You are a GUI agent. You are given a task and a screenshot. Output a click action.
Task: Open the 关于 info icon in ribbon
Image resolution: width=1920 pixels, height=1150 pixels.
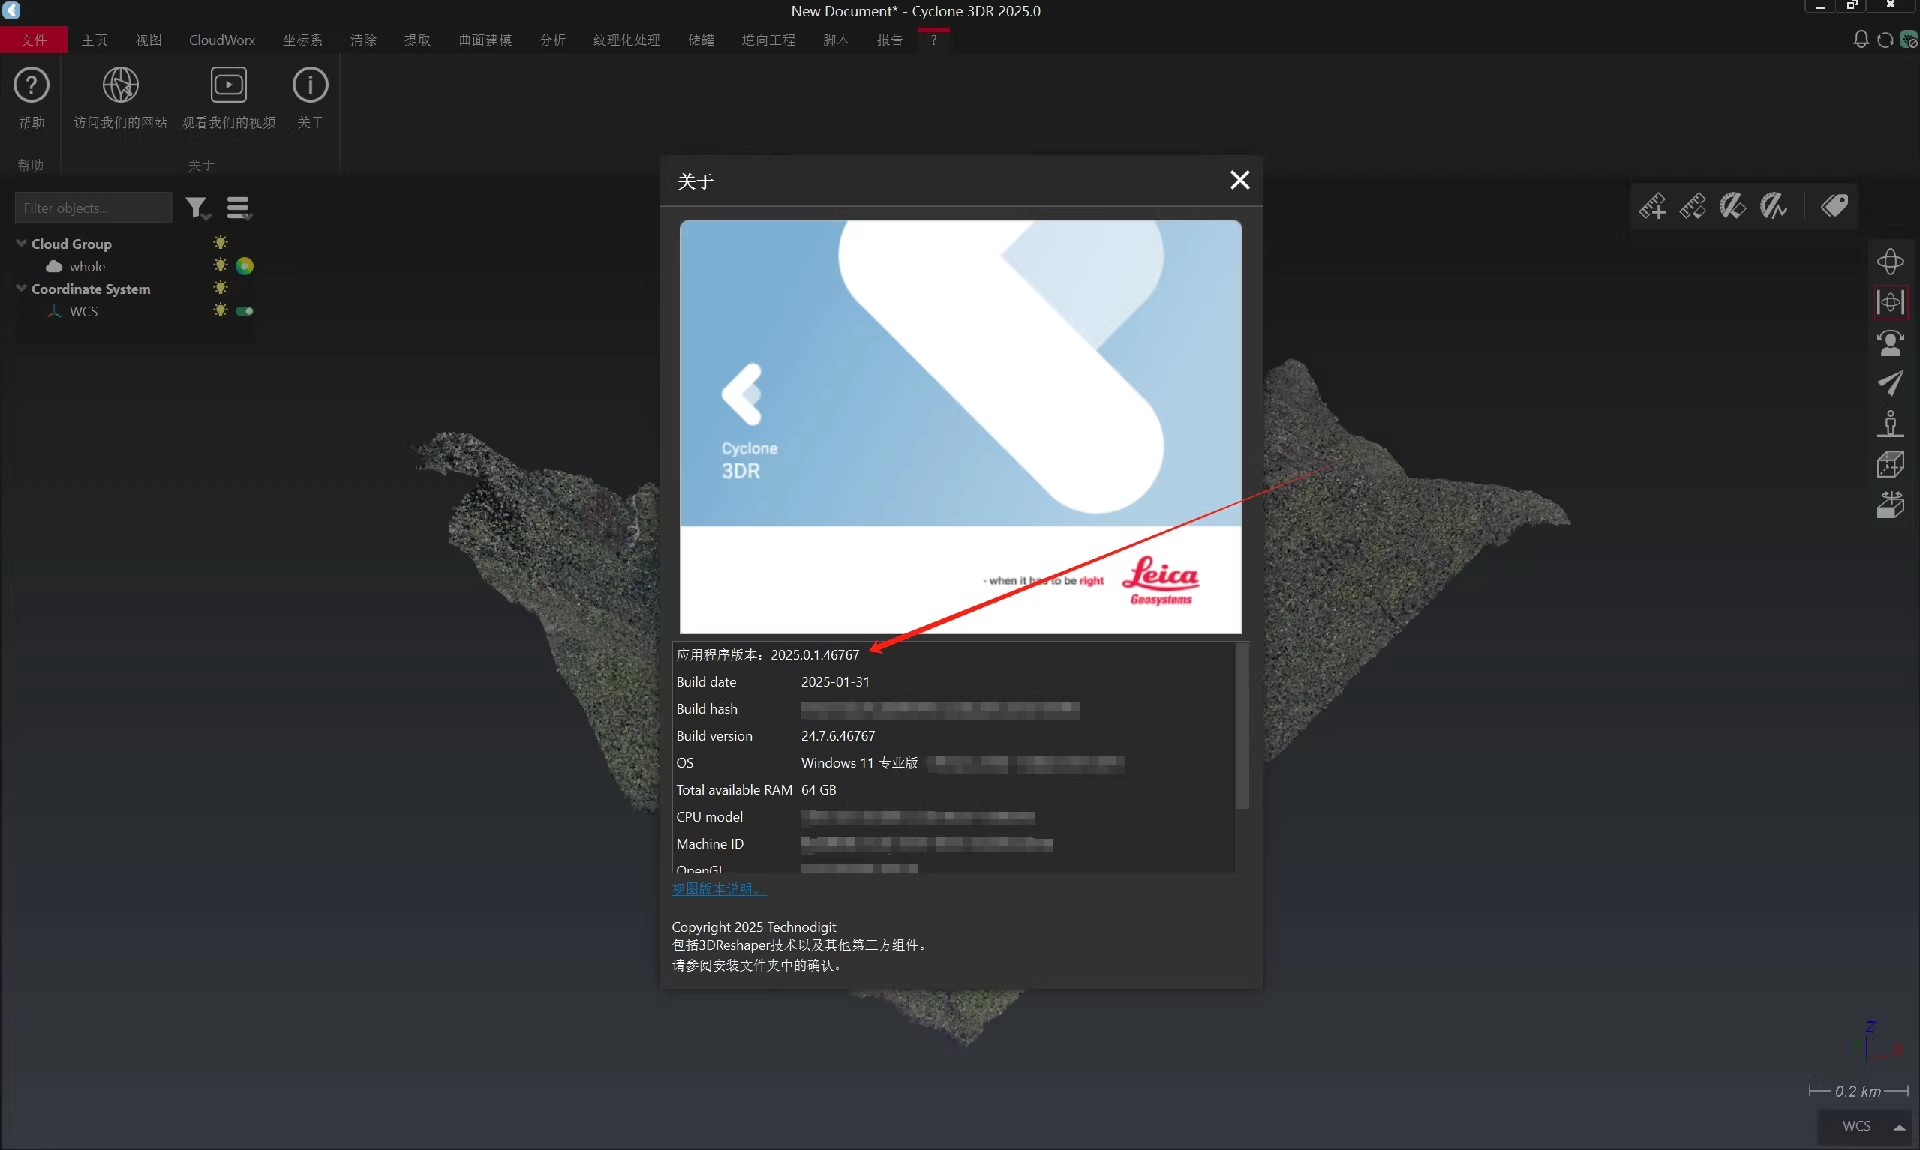[x=310, y=86]
